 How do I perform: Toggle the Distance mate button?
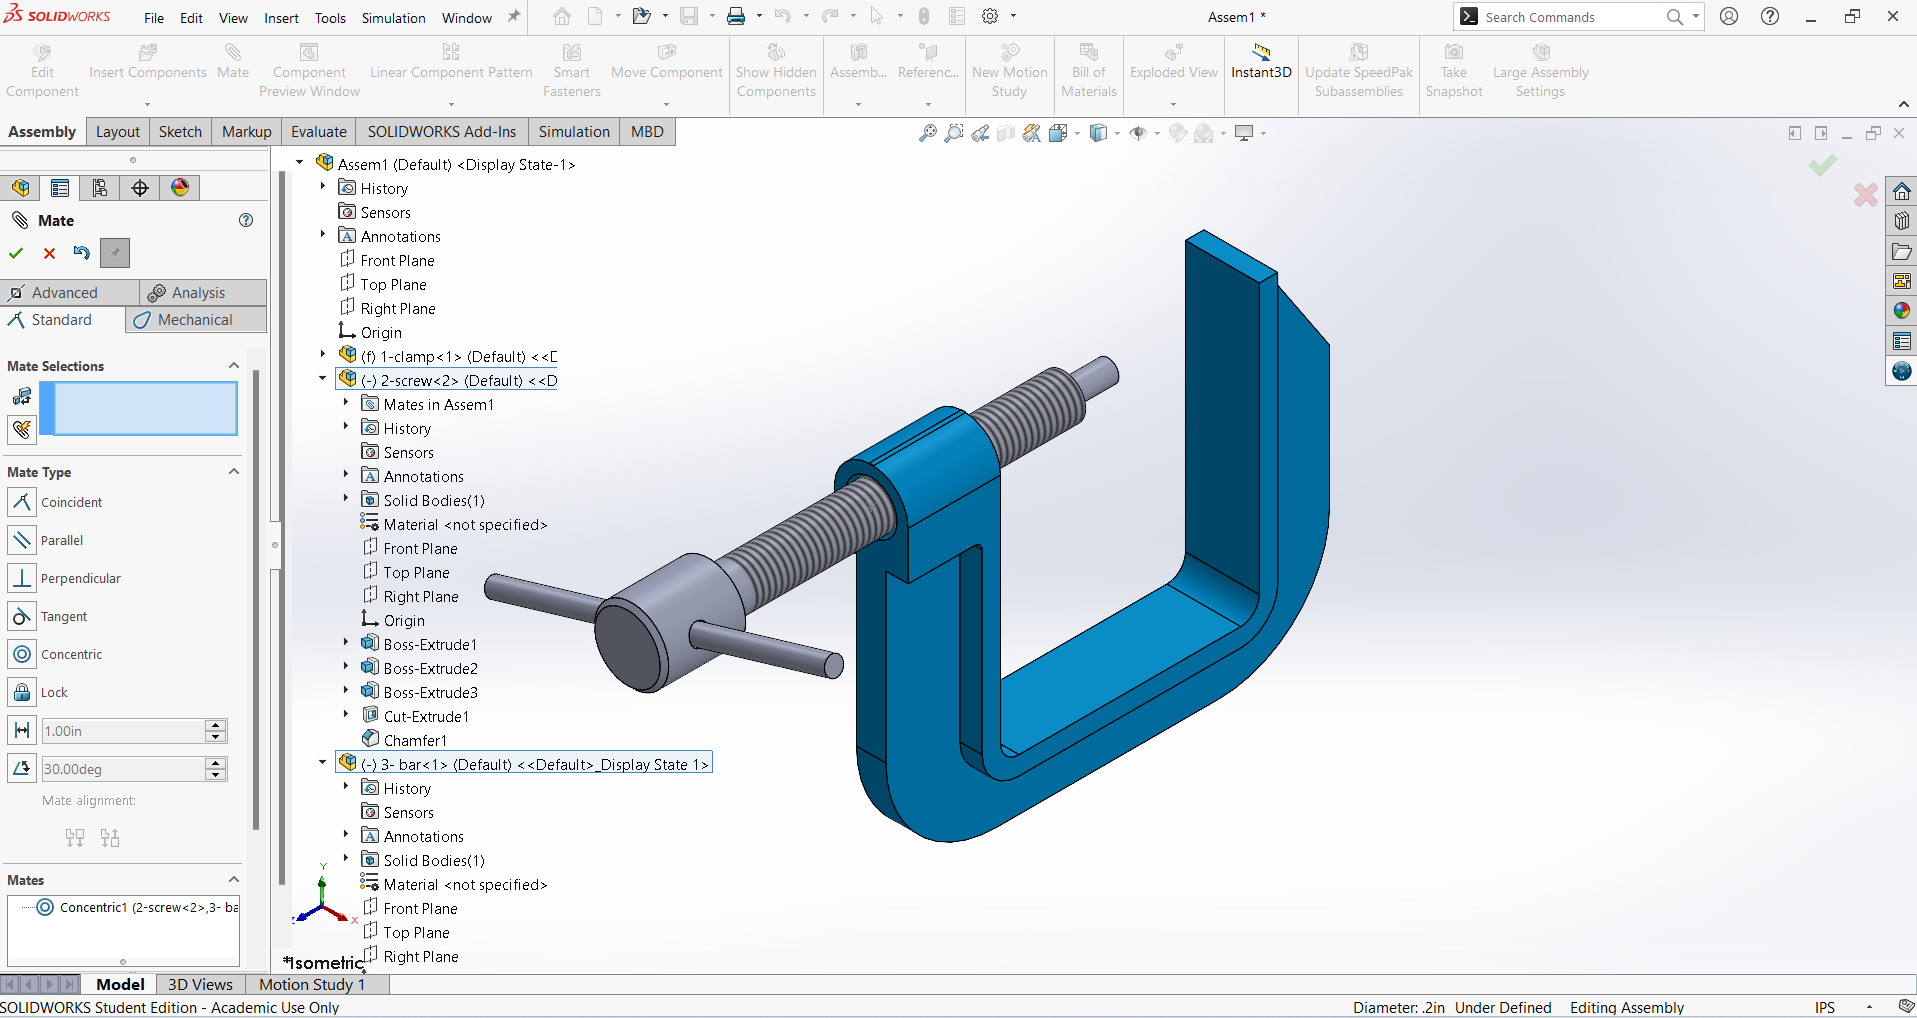[22, 731]
